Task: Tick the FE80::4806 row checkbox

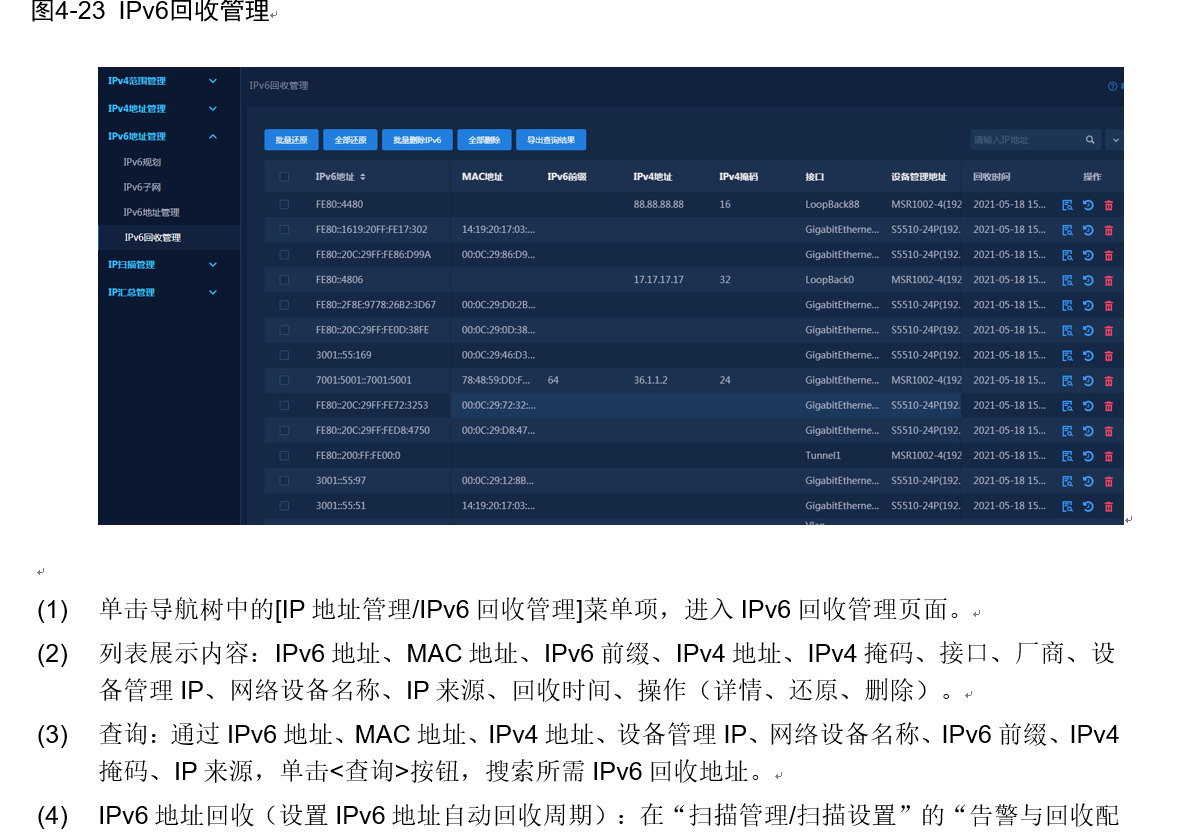Action: point(284,279)
